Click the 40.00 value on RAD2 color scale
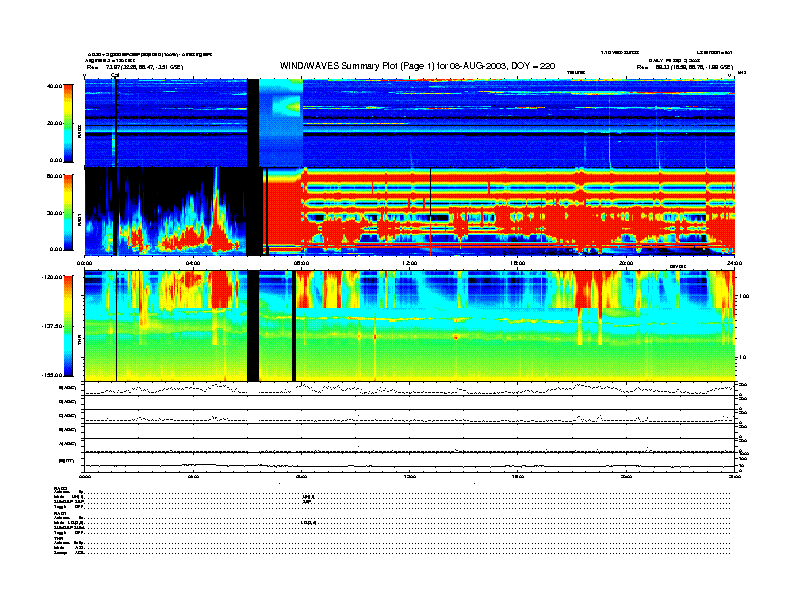Screen dimensions: 792x612 54,86
